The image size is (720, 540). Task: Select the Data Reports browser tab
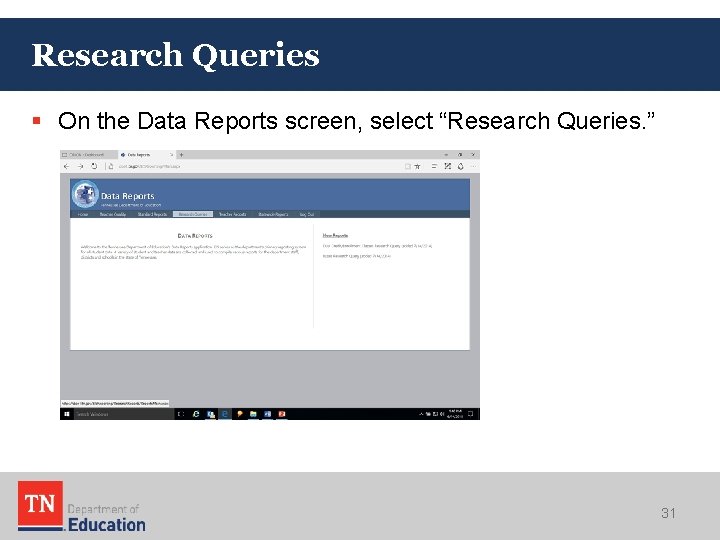click(146, 155)
